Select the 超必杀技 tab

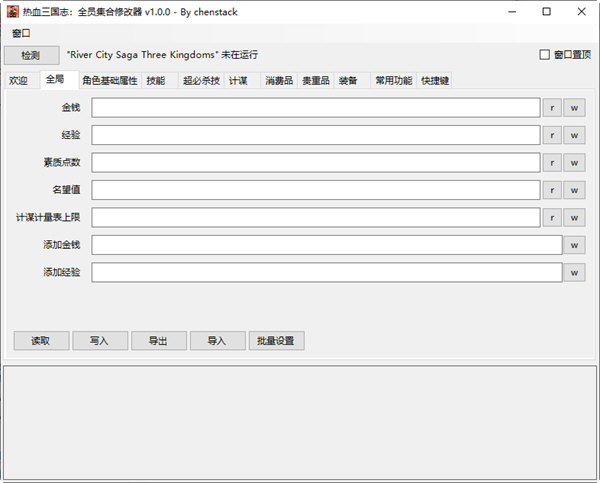tap(201, 81)
